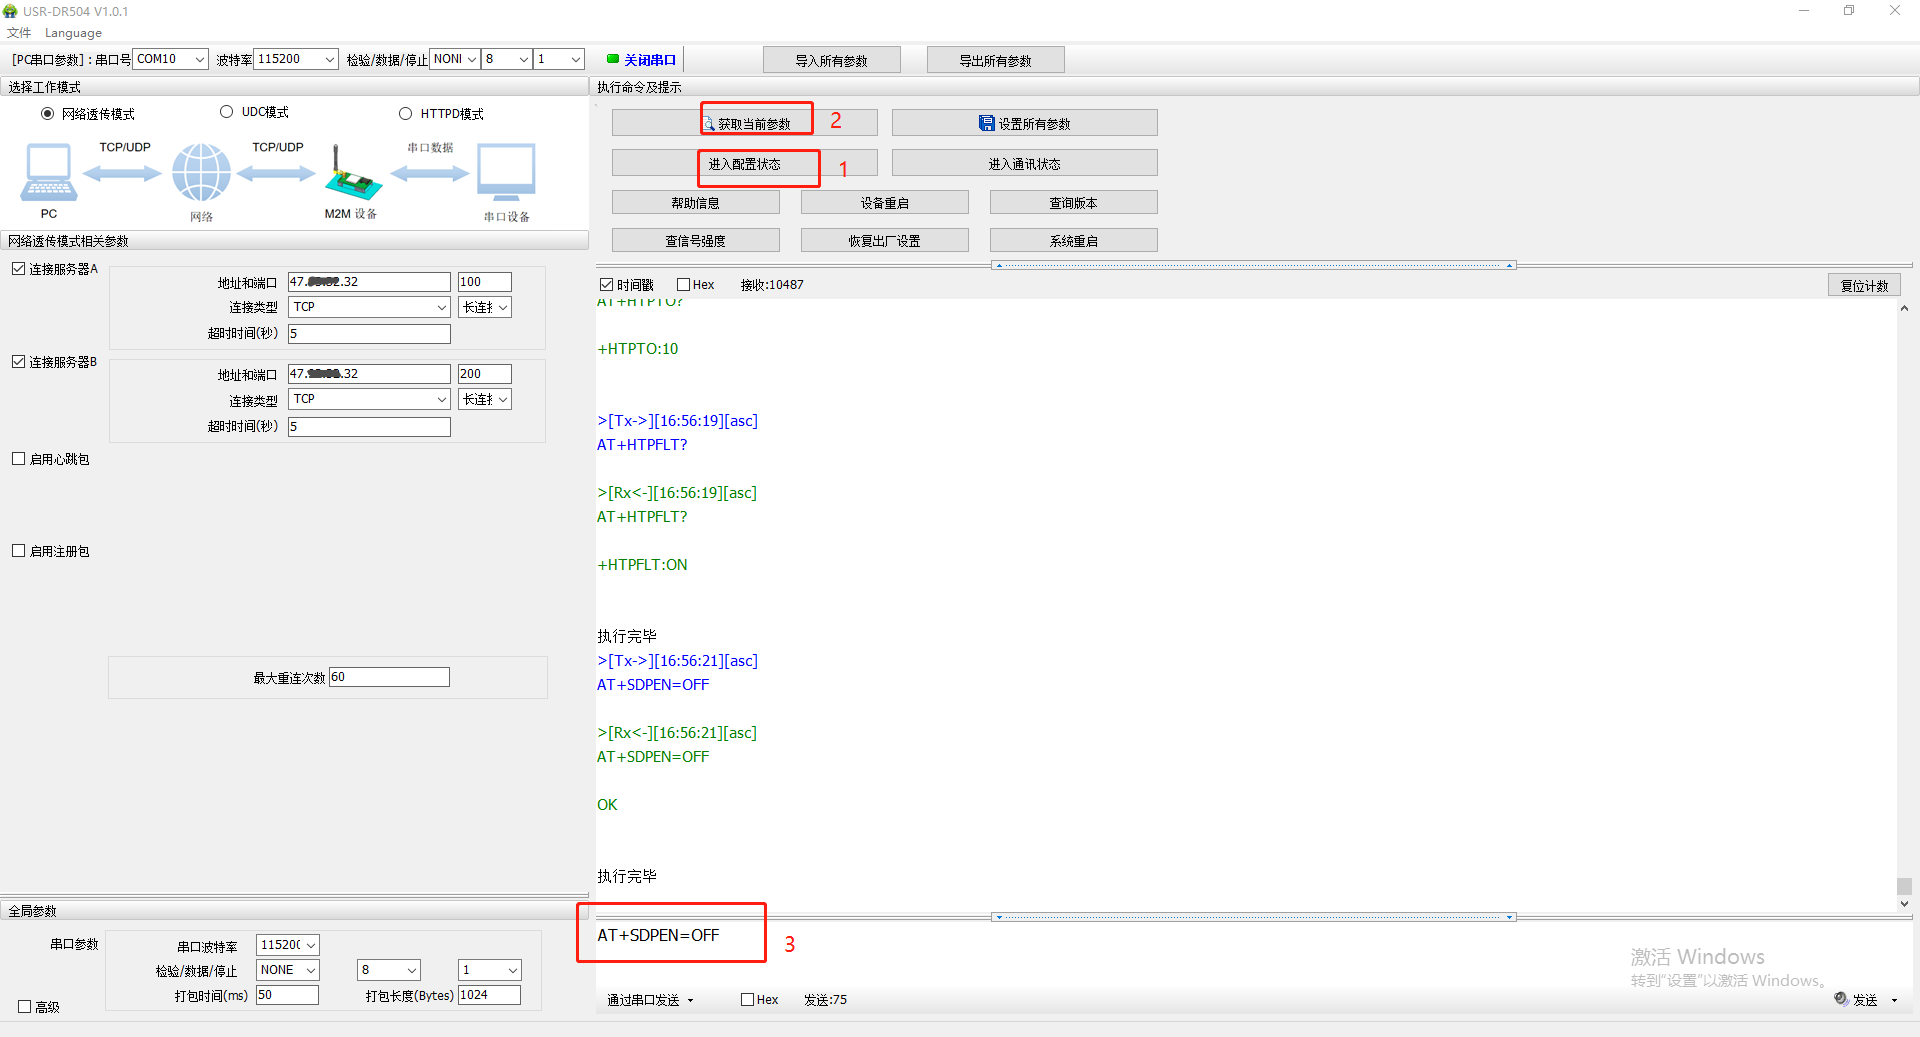Enable the 启用心跳包 checkbox
This screenshot has height=1037, width=1920.
(19, 459)
